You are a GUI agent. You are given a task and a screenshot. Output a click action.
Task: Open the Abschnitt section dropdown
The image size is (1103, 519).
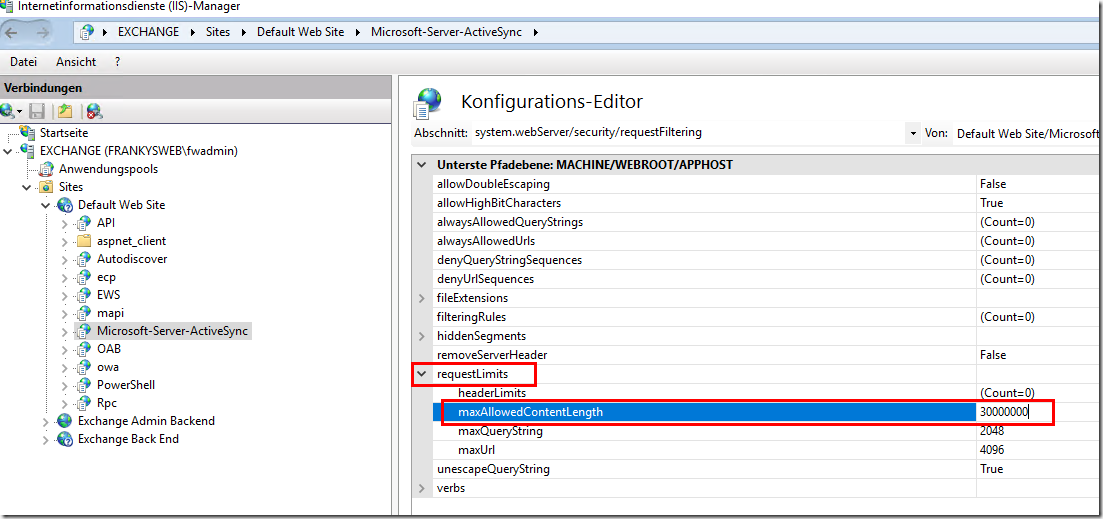[913, 132]
